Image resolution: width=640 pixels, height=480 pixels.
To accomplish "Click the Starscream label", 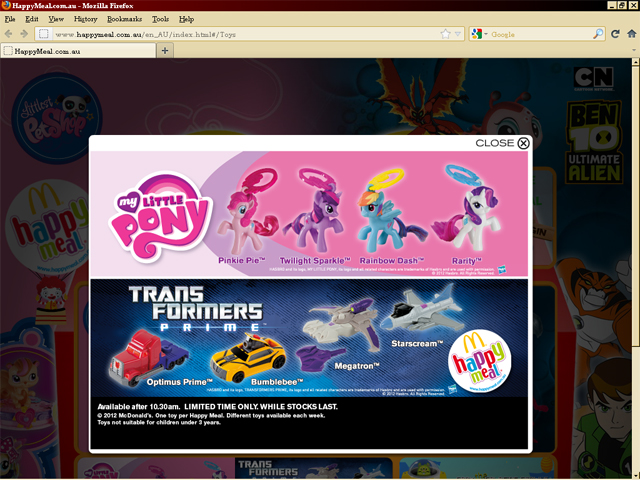I will point(417,344).
